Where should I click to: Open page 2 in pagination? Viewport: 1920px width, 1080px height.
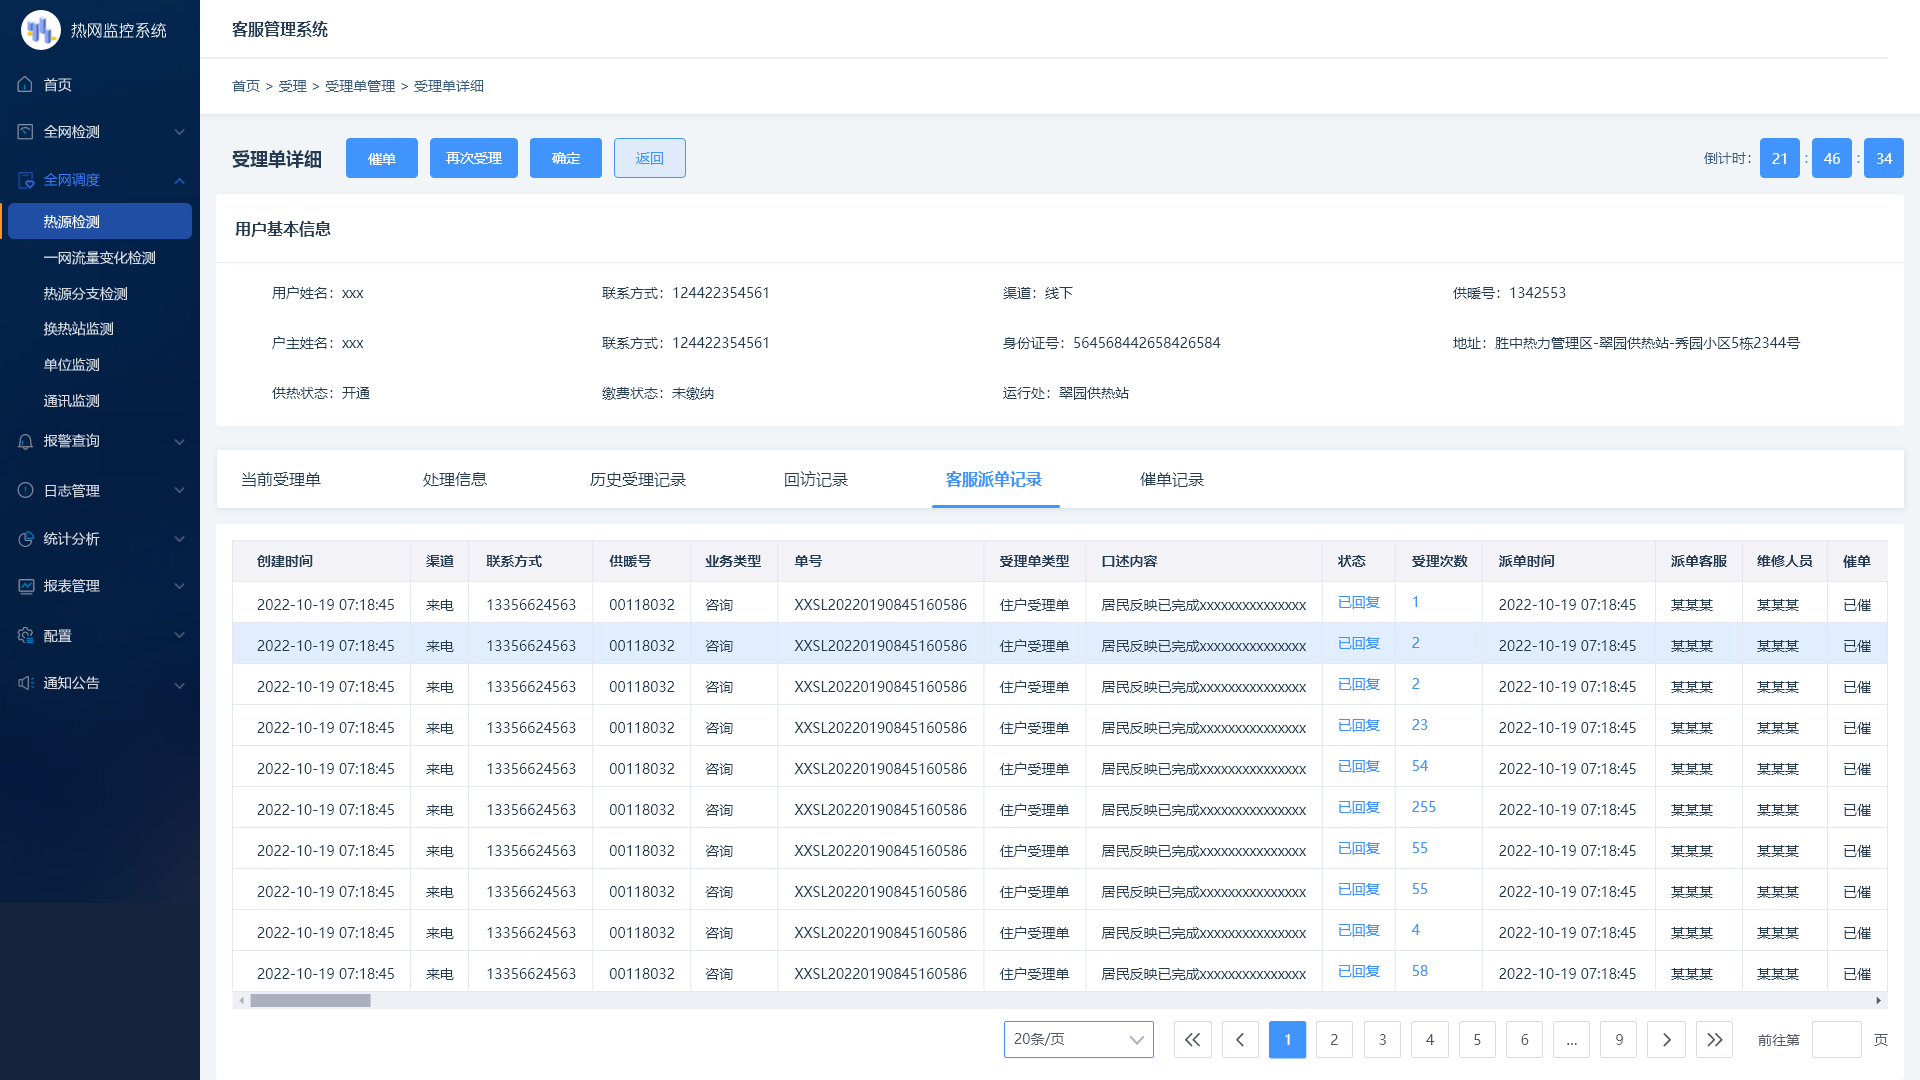tap(1334, 1040)
